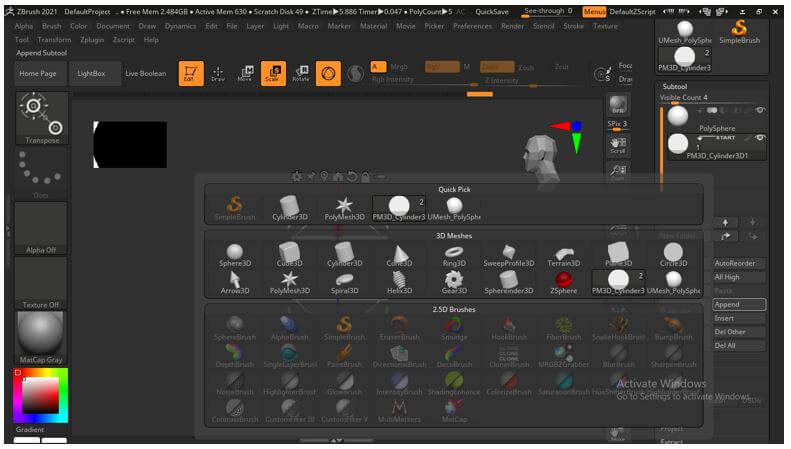Open the Document menu
The image size is (791, 449).
pyautogui.click(x=113, y=26)
